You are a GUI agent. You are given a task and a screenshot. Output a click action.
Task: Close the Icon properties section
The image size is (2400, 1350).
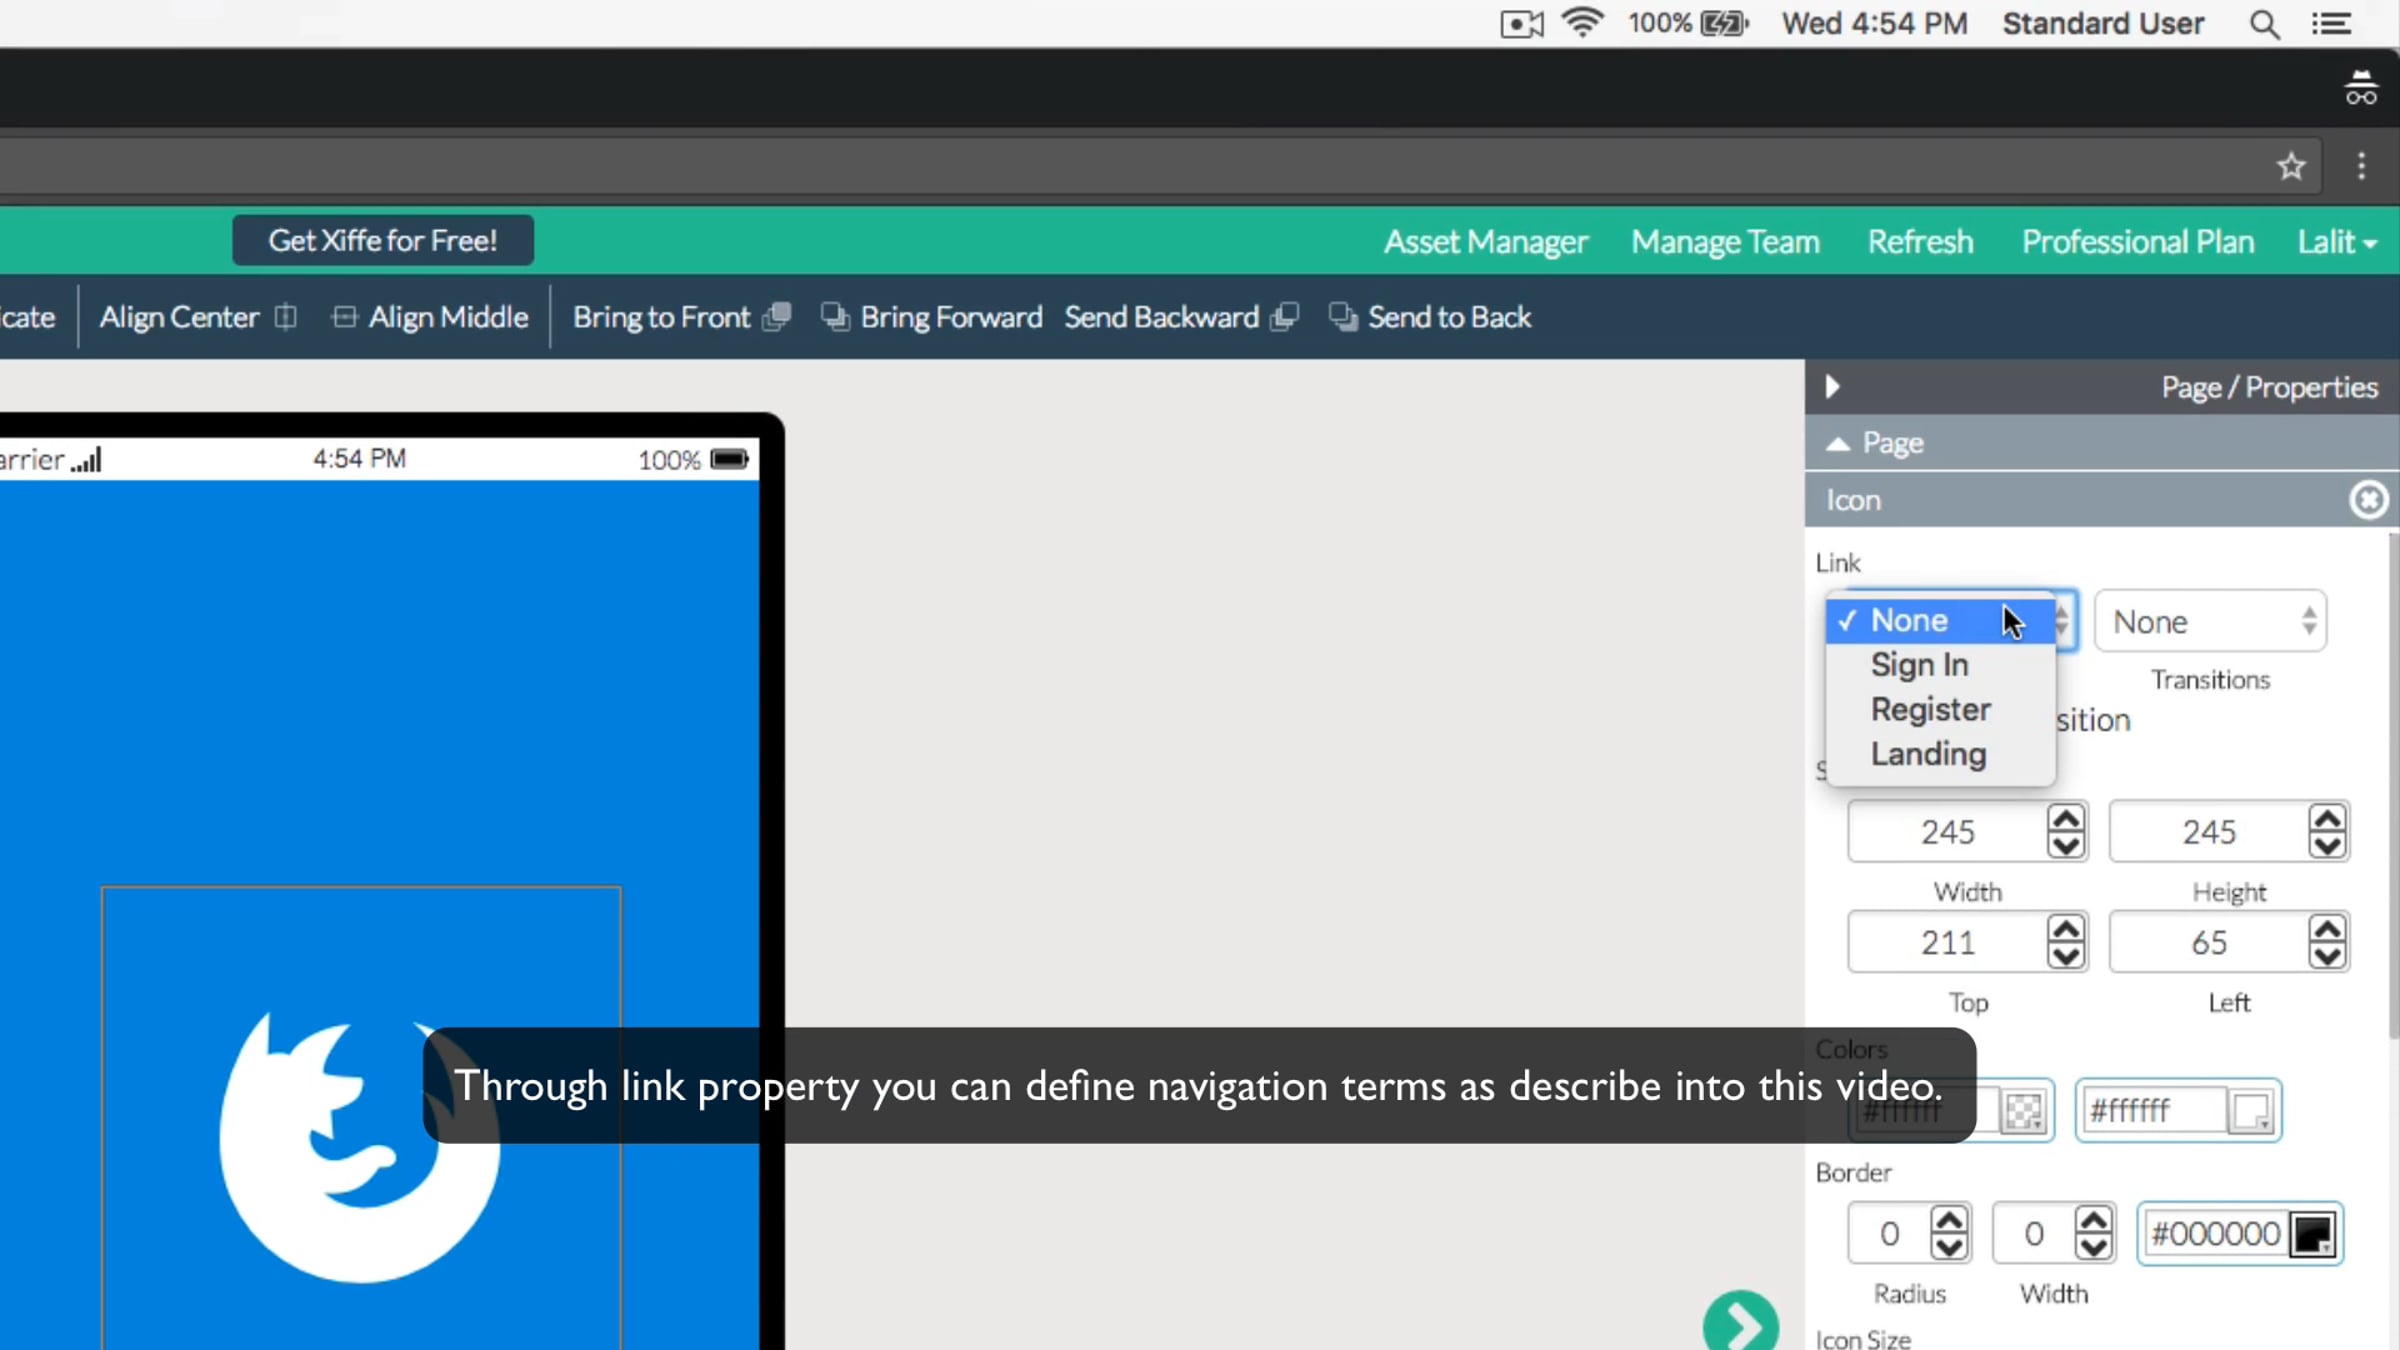(2367, 499)
